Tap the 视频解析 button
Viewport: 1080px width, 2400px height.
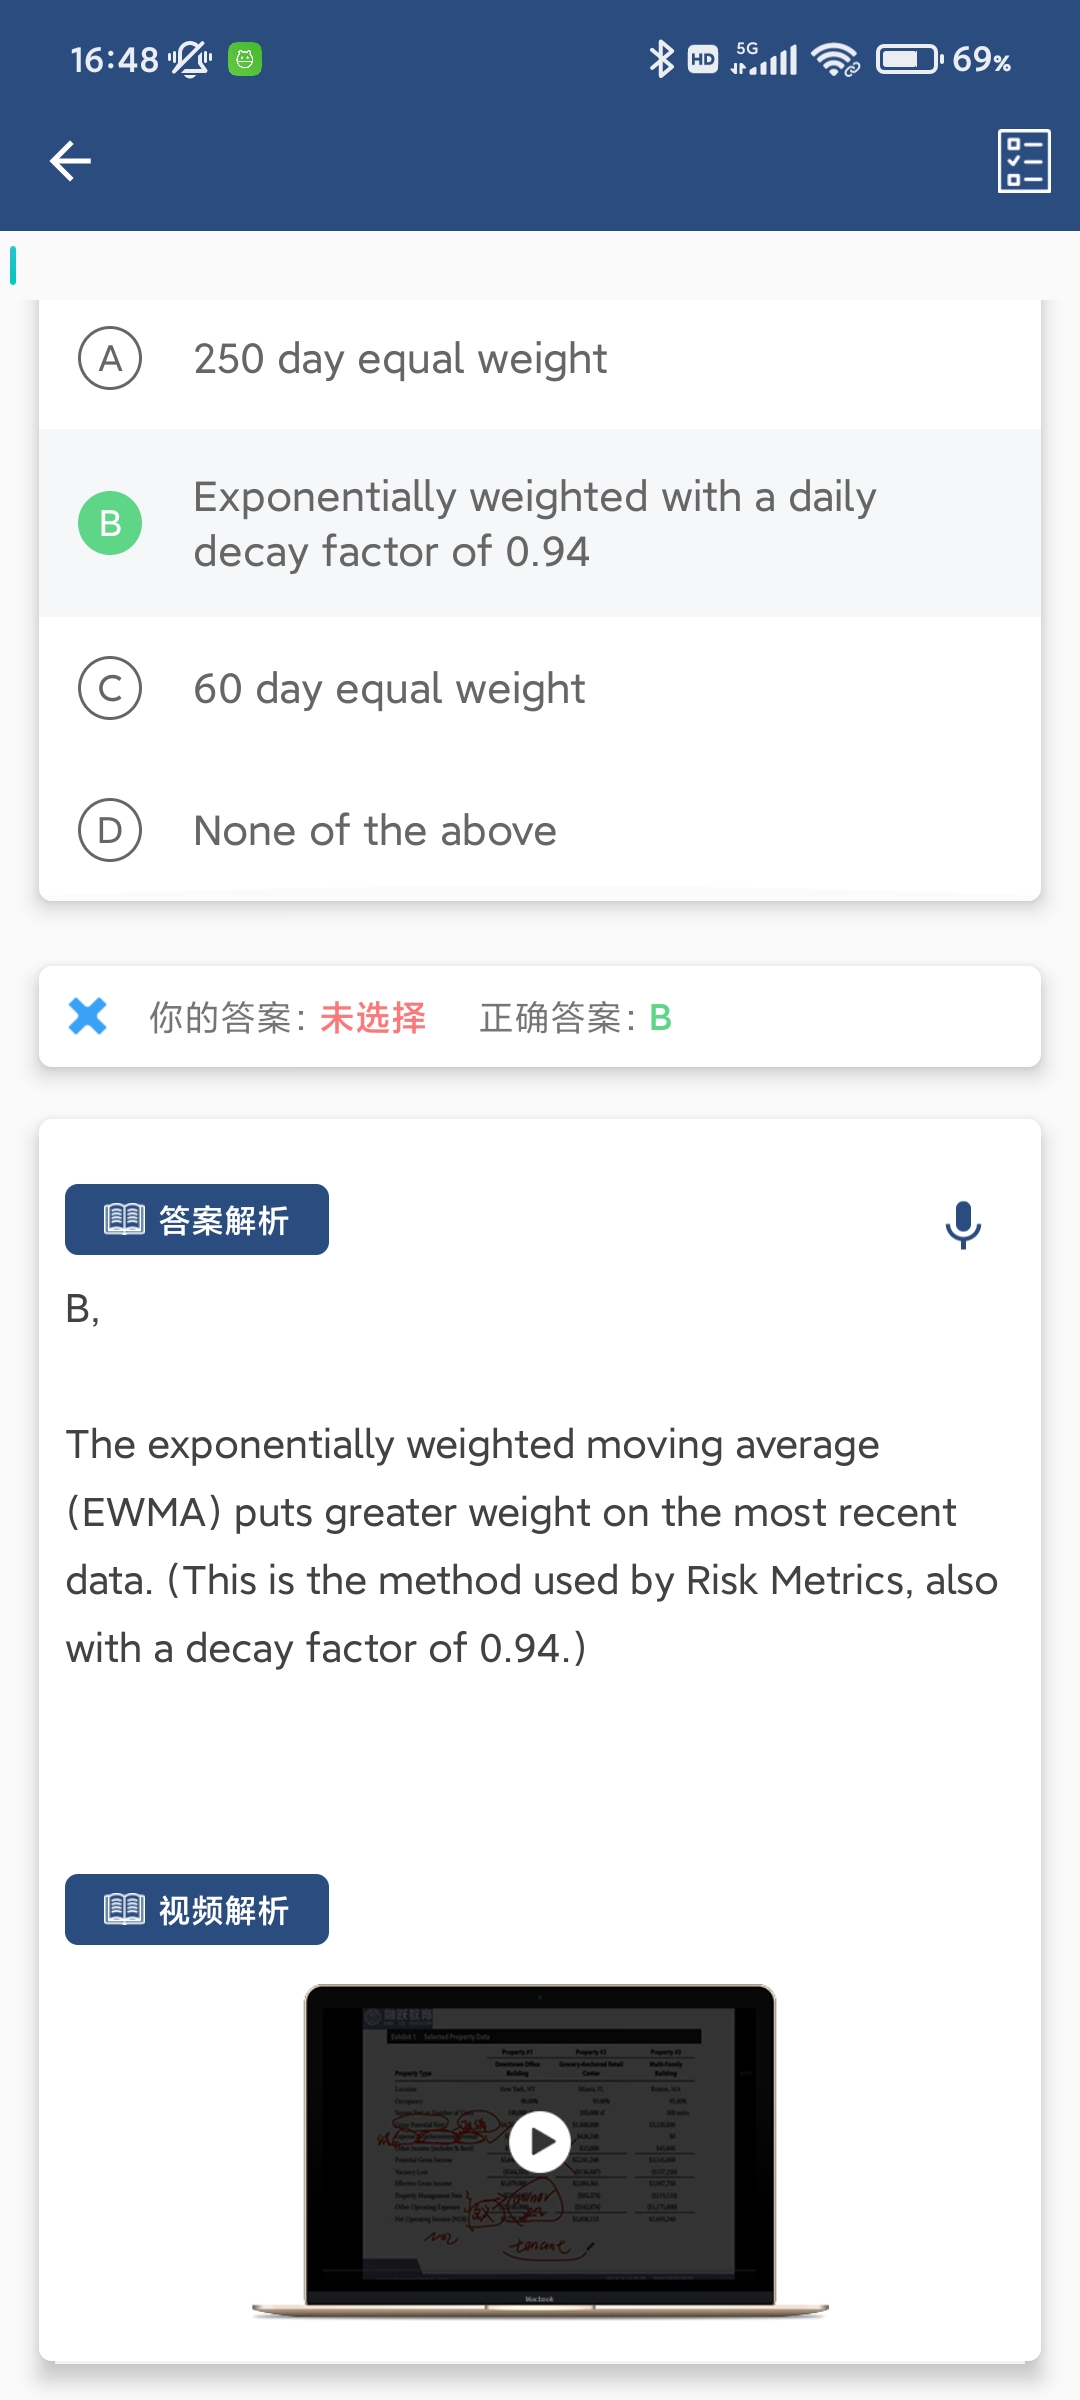coord(197,1910)
